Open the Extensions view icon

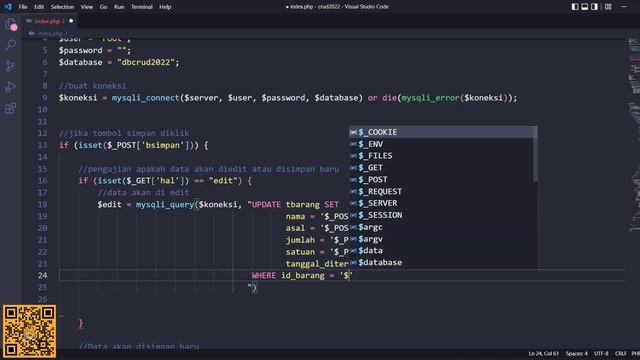[x=11, y=108]
